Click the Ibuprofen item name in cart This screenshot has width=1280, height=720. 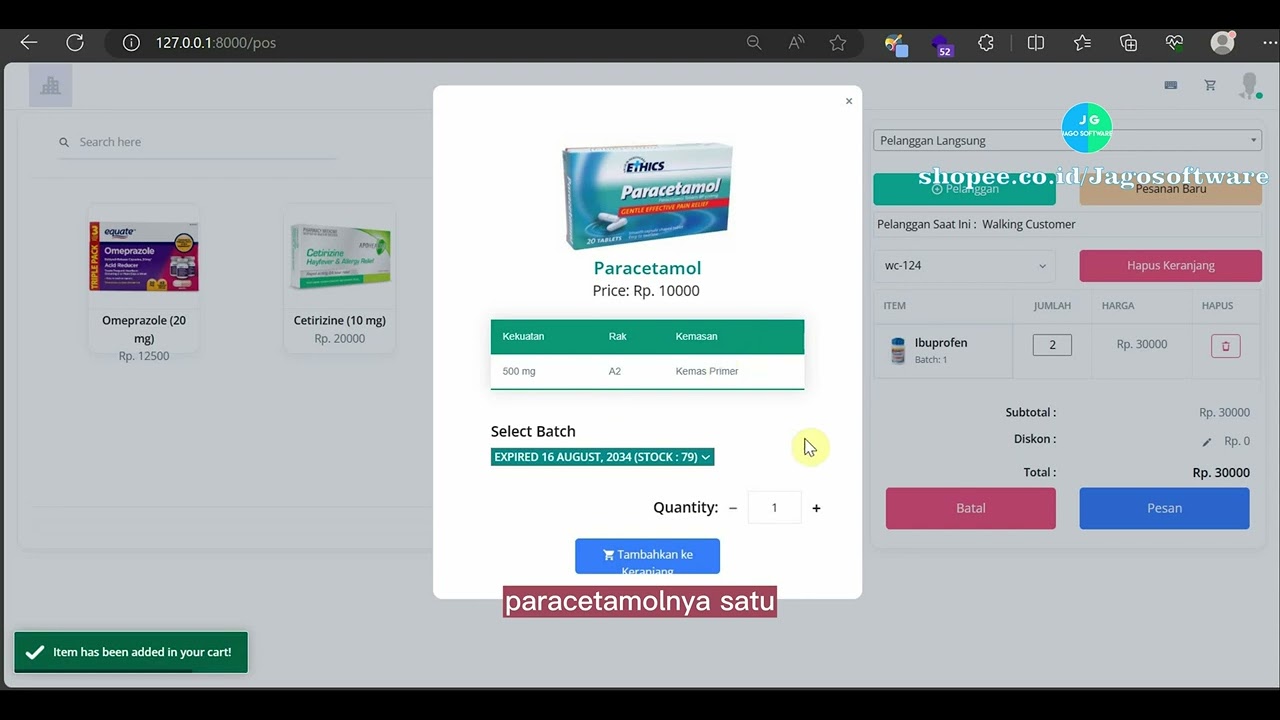941,342
